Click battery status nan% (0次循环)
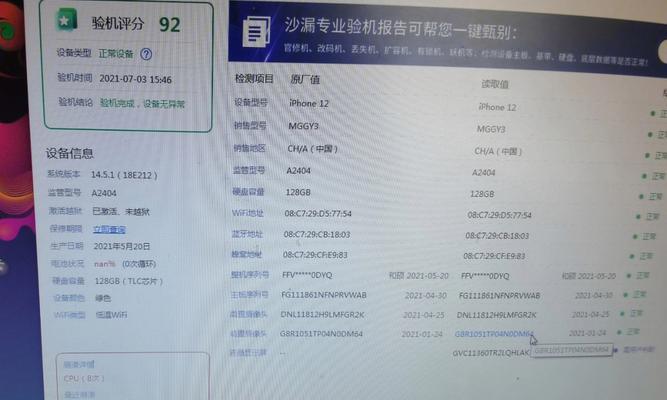 (125, 264)
